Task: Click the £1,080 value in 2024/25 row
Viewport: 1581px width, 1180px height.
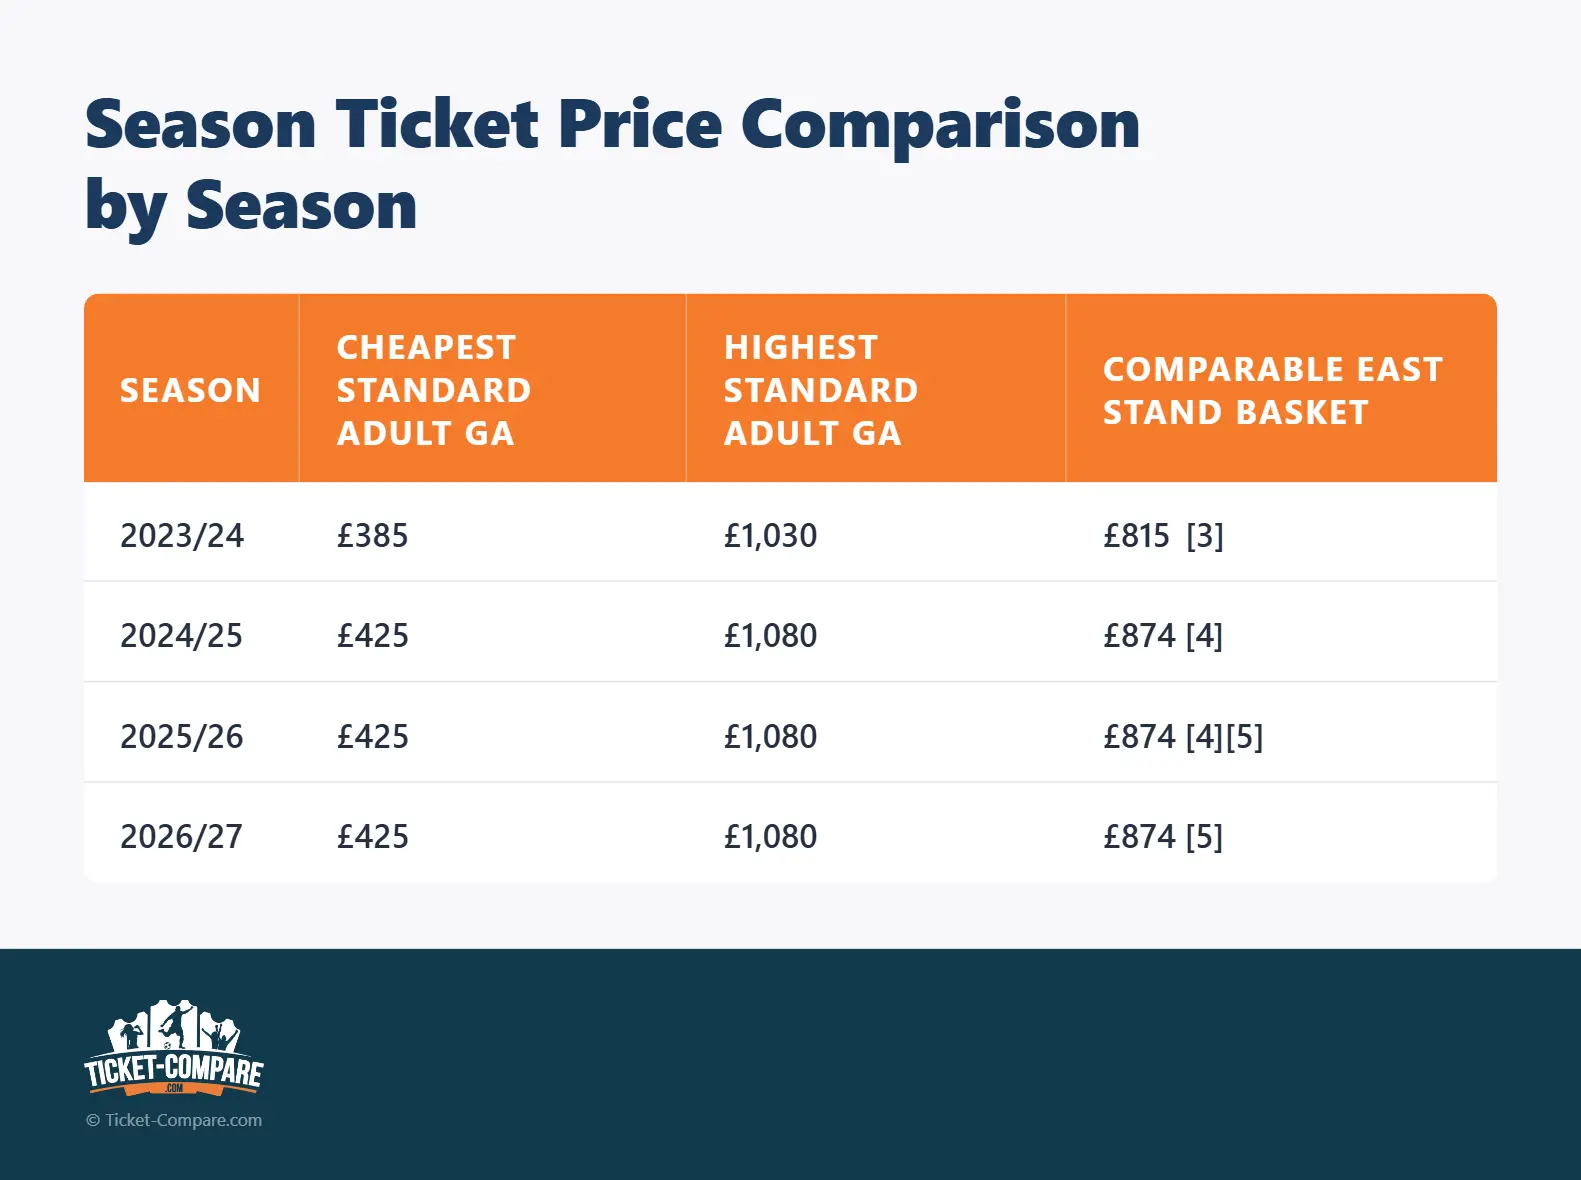Action: (770, 636)
